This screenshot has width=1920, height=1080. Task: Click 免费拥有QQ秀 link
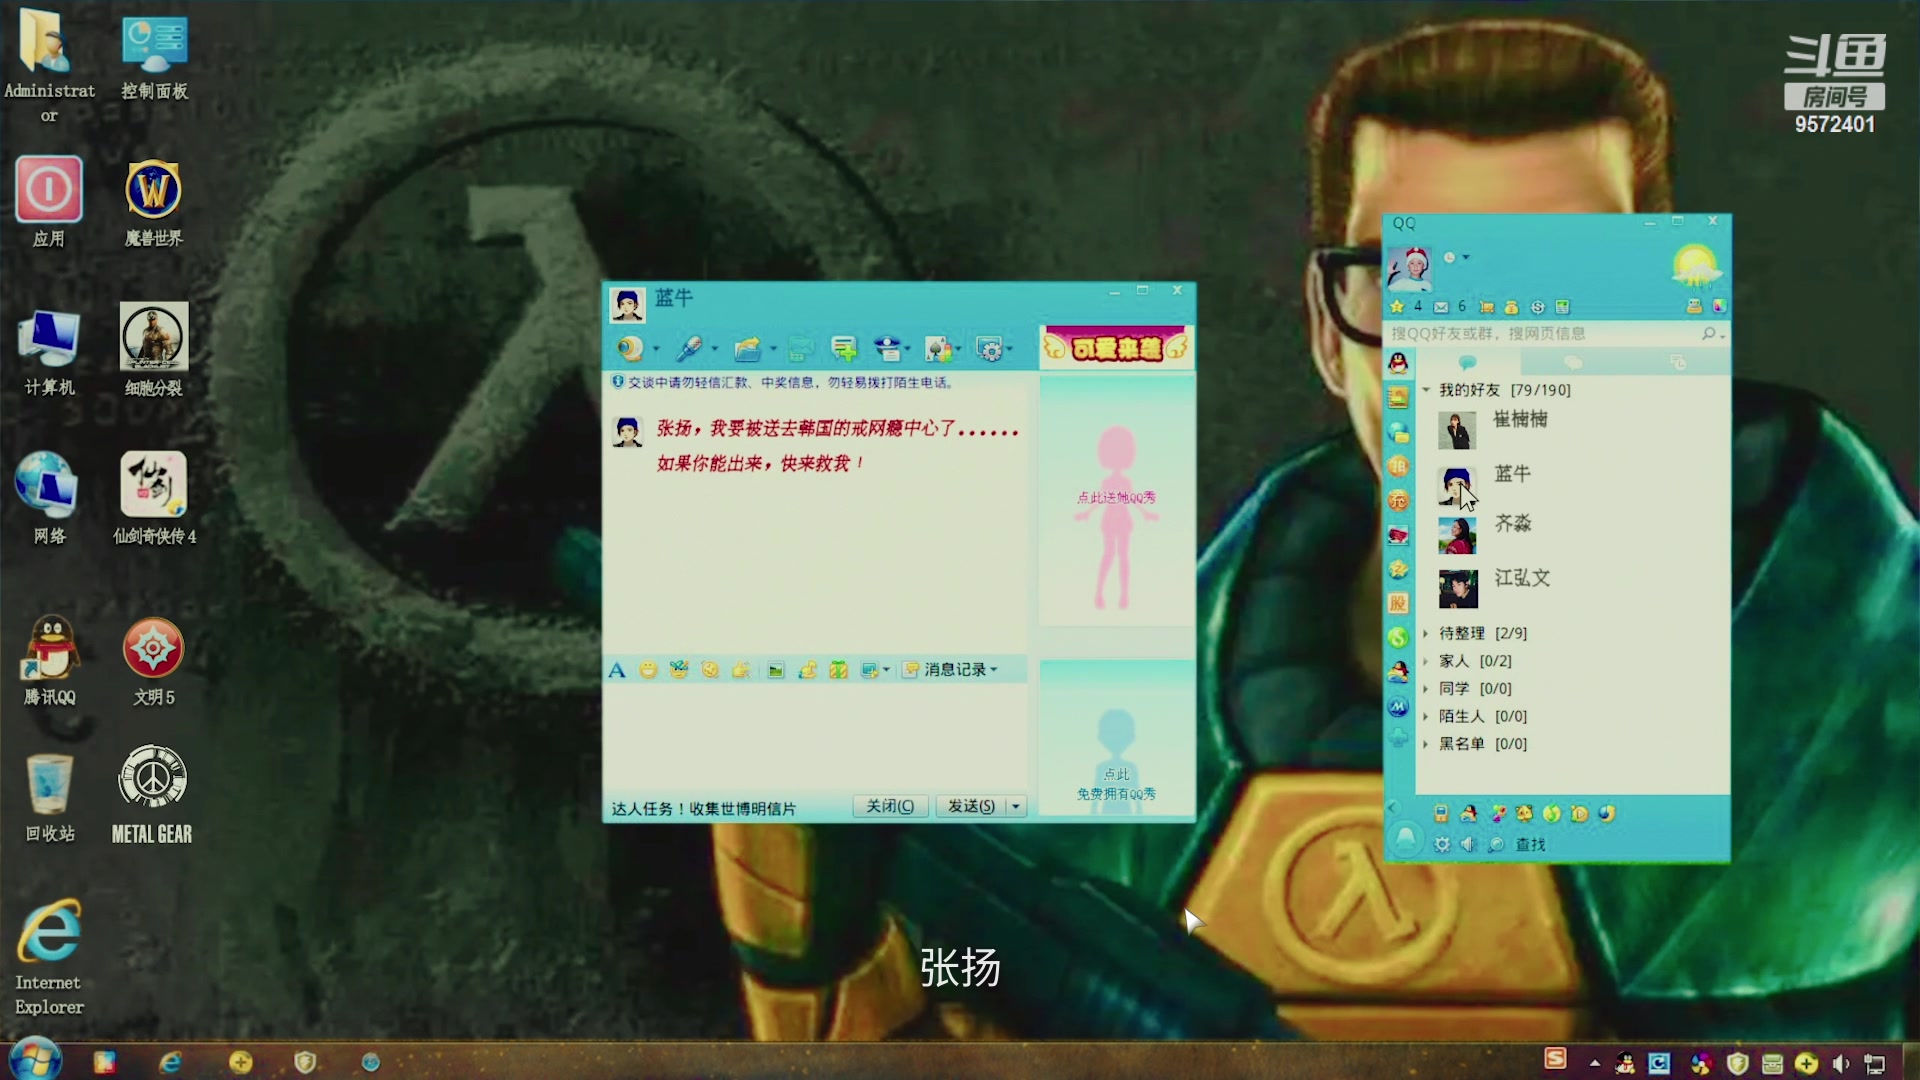click(x=1116, y=794)
